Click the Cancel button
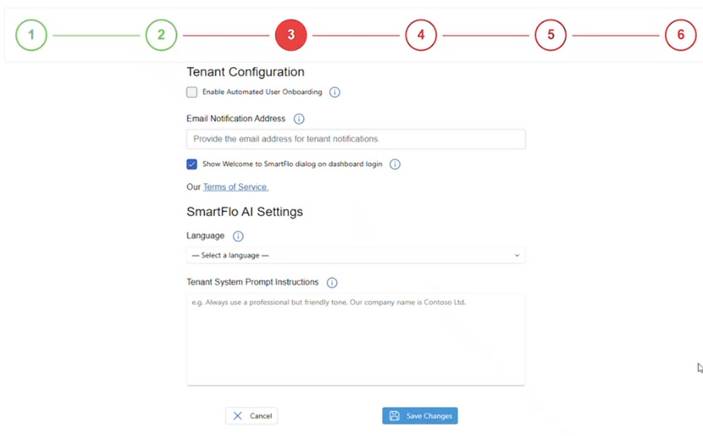The width and height of the screenshot is (703, 436). [x=252, y=416]
